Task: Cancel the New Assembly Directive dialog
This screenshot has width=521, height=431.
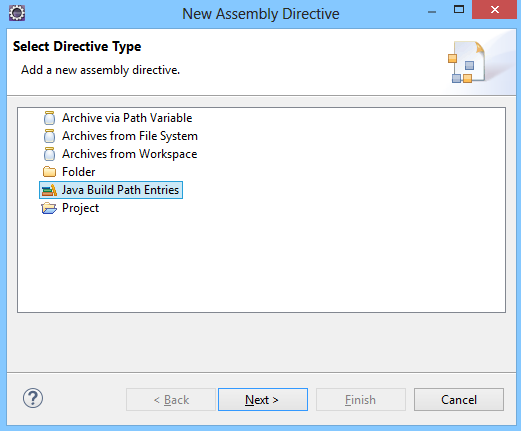Action: click(459, 399)
